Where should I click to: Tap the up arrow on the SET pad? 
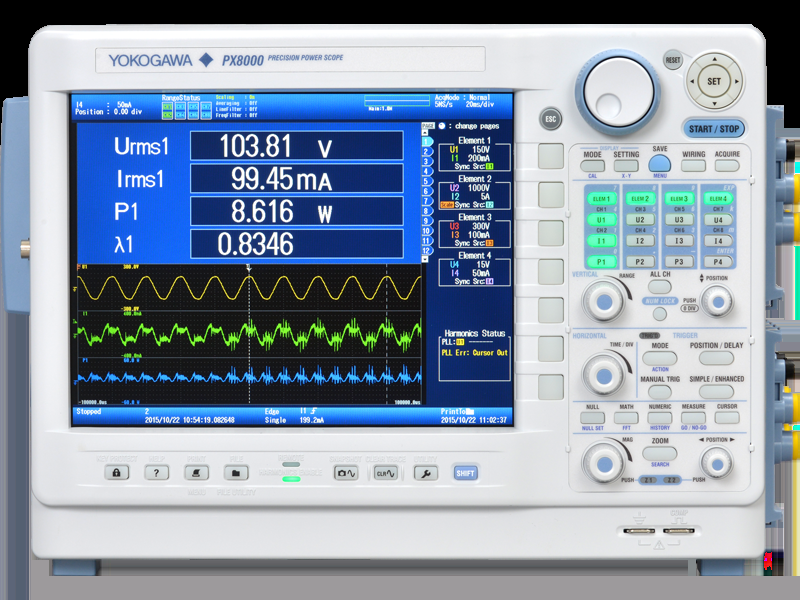pos(714,59)
